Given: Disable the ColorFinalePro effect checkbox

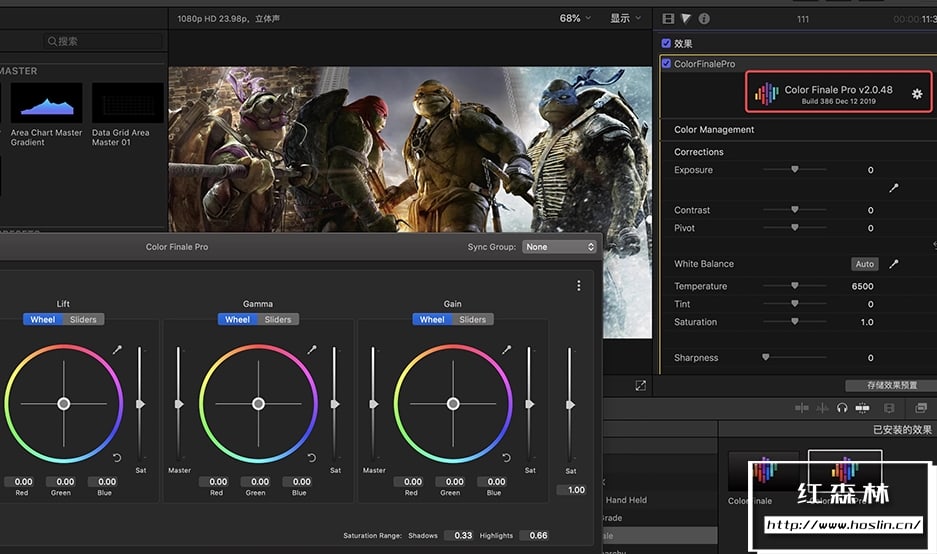Looking at the screenshot, I should 666,63.
